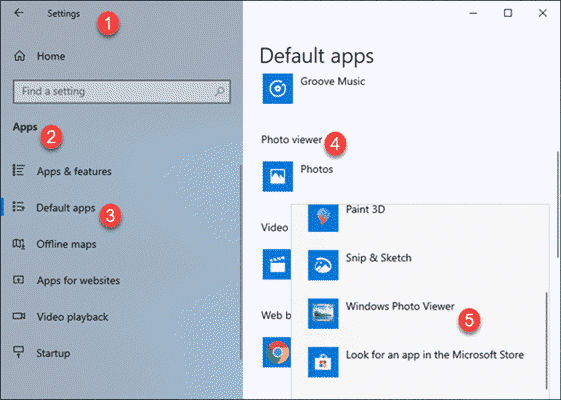Click the Startup icon in sidebar

19,352
